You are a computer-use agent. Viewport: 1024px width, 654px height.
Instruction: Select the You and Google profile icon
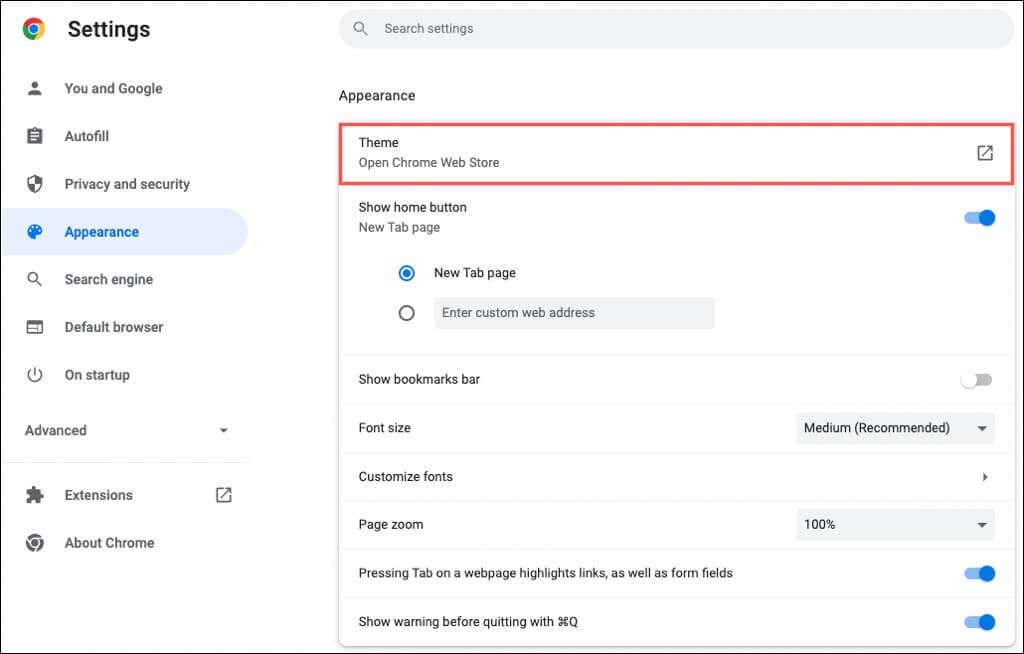tap(35, 88)
